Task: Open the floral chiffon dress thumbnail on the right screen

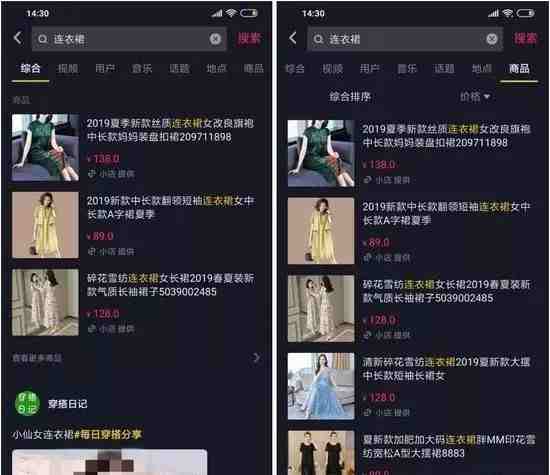Action: point(321,308)
